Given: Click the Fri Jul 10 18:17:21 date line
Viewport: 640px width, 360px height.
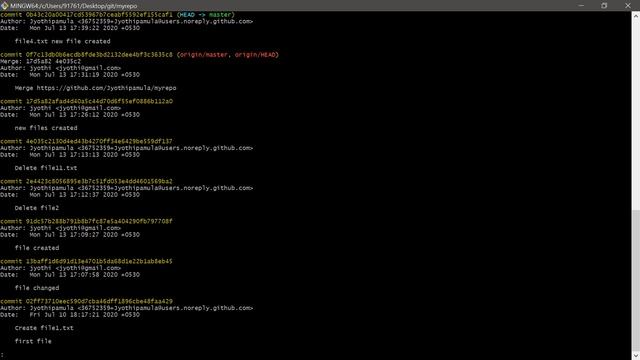Looking at the screenshot, I should pyautogui.click(x=70, y=315).
